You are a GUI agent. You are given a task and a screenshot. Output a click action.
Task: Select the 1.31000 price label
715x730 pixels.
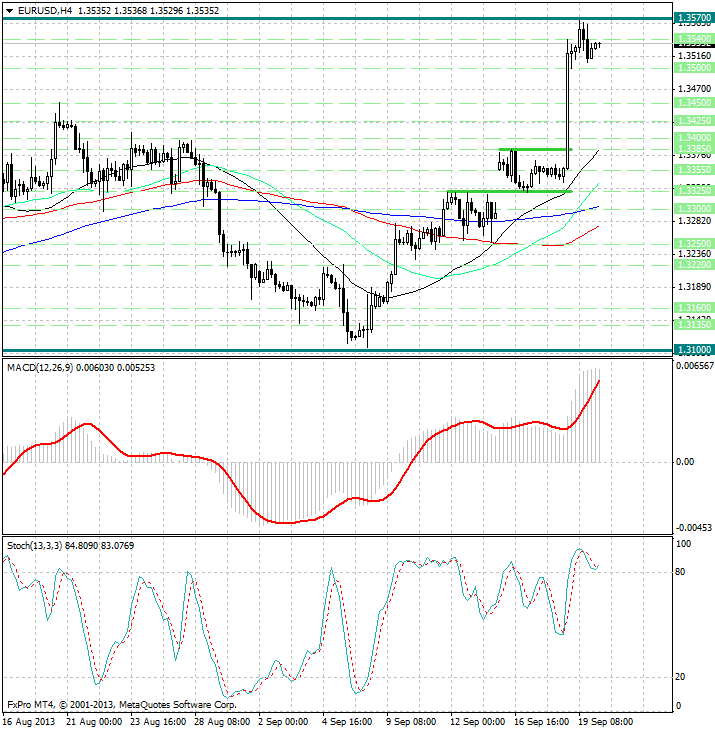click(x=694, y=350)
